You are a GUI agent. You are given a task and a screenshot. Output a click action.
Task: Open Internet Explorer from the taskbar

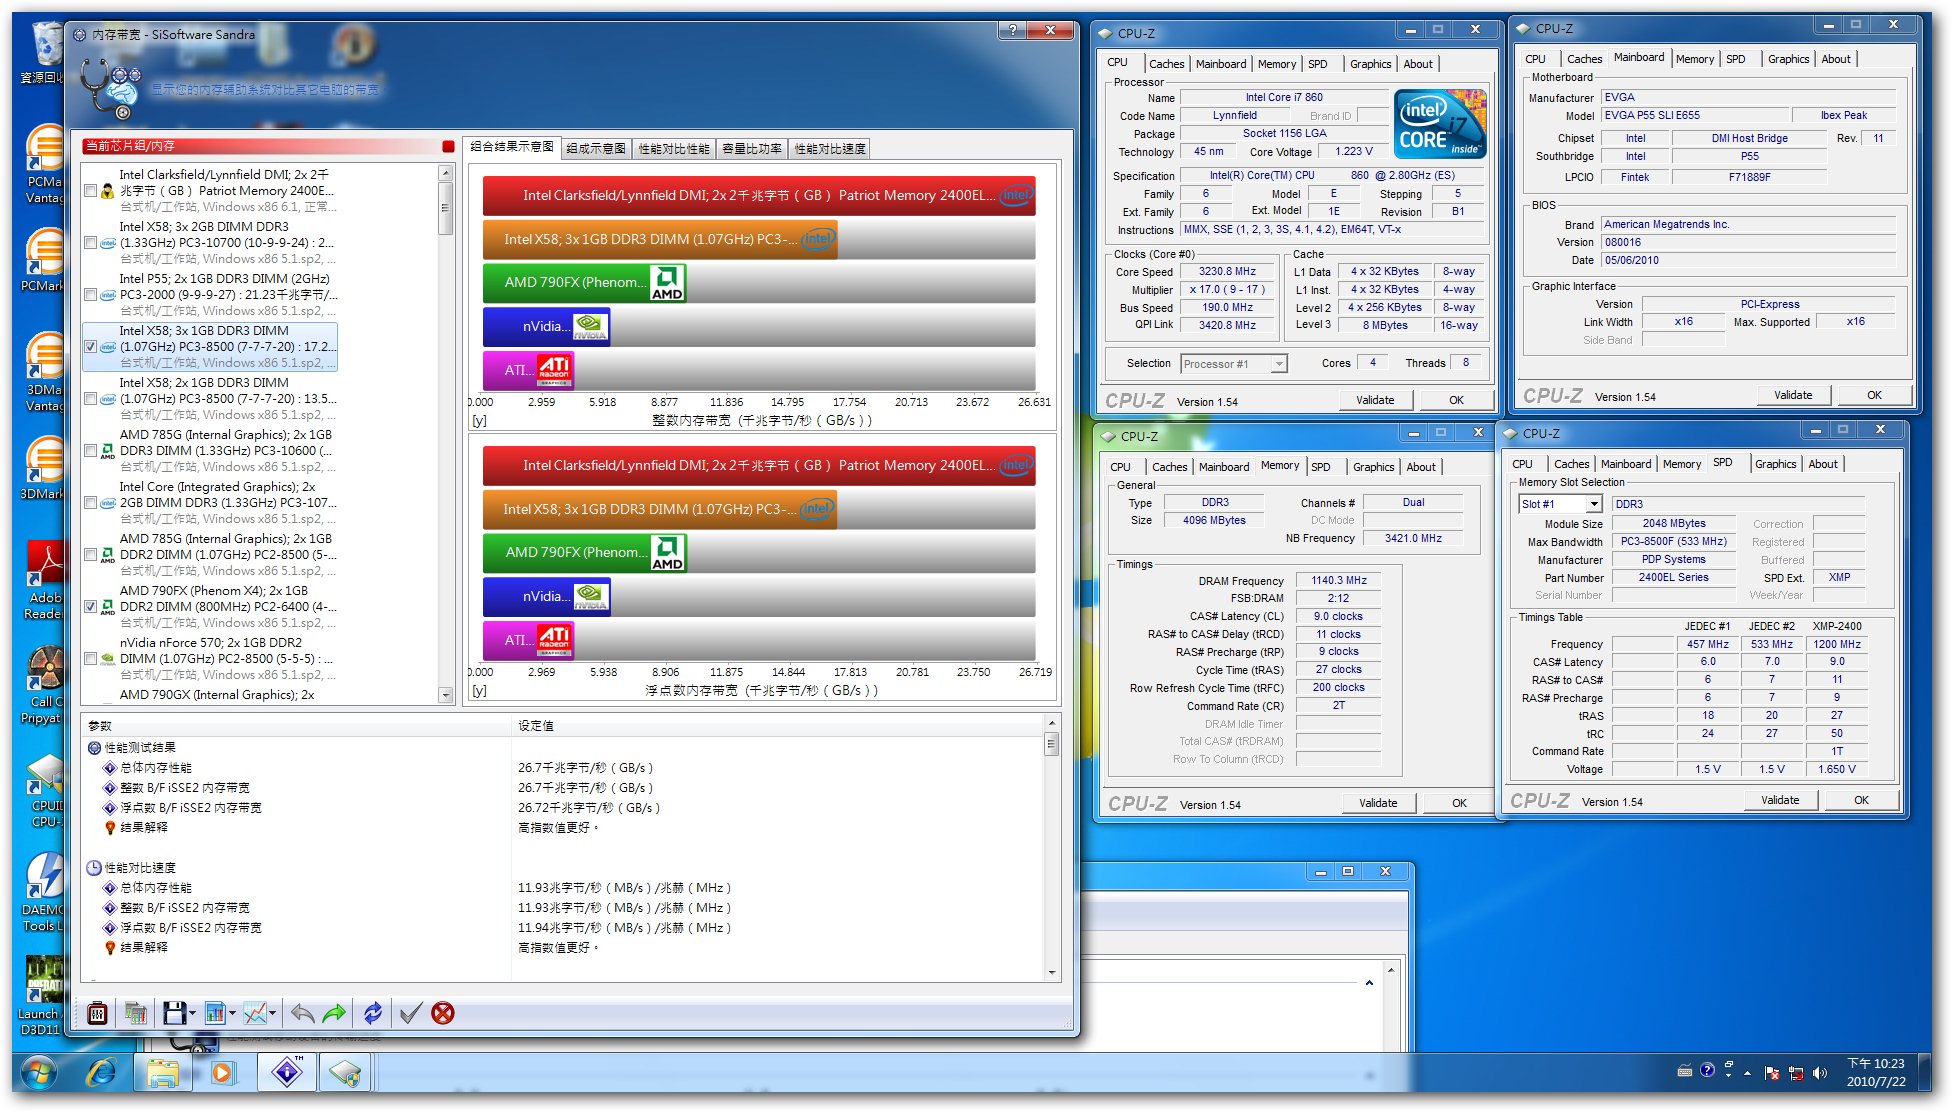pyautogui.click(x=101, y=1073)
